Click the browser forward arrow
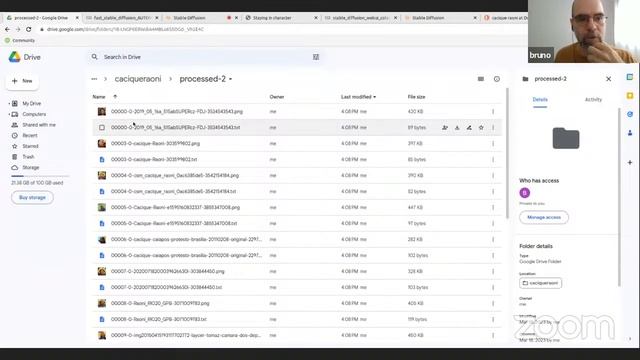The width and height of the screenshot is (640, 360). click(18, 29)
